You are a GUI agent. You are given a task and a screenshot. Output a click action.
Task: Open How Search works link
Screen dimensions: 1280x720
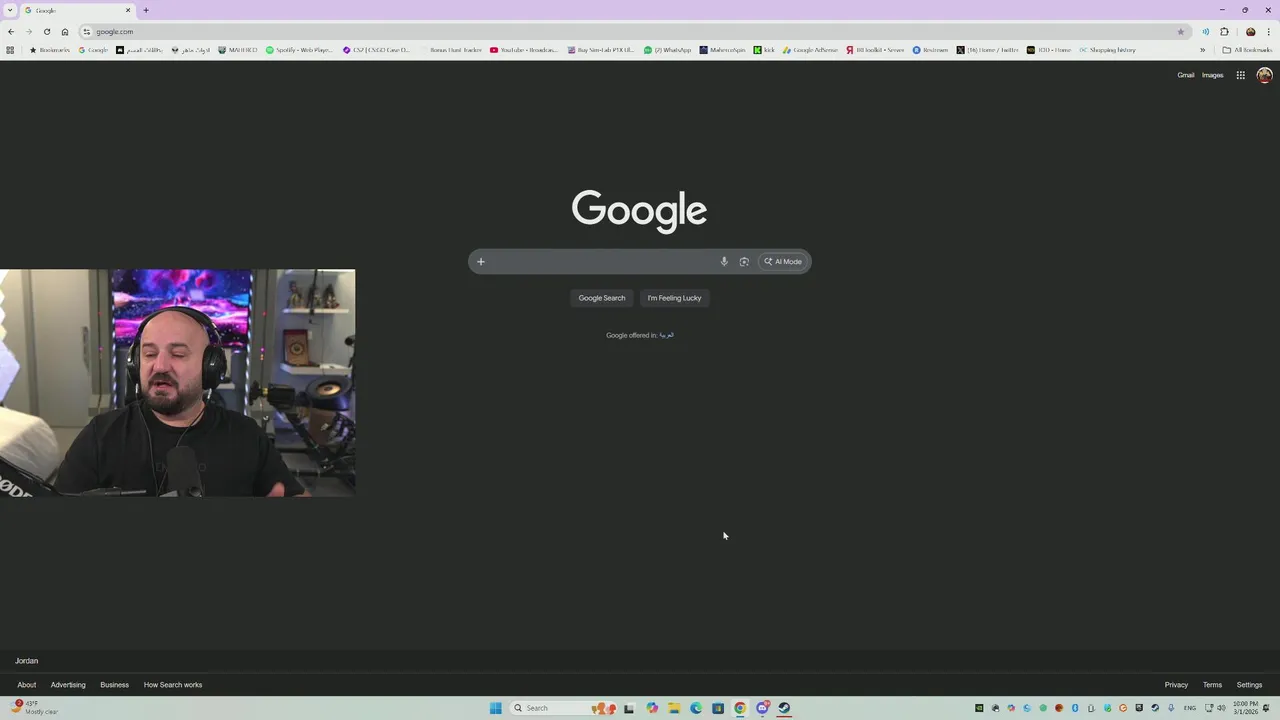(x=173, y=685)
